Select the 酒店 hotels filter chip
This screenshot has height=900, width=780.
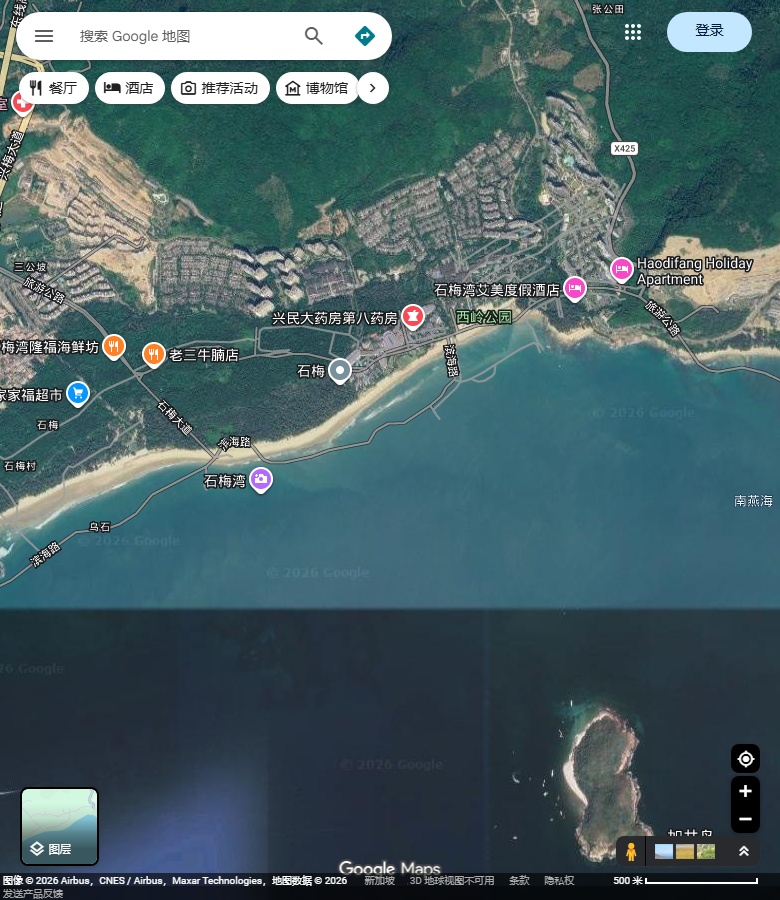pyautogui.click(x=130, y=88)
